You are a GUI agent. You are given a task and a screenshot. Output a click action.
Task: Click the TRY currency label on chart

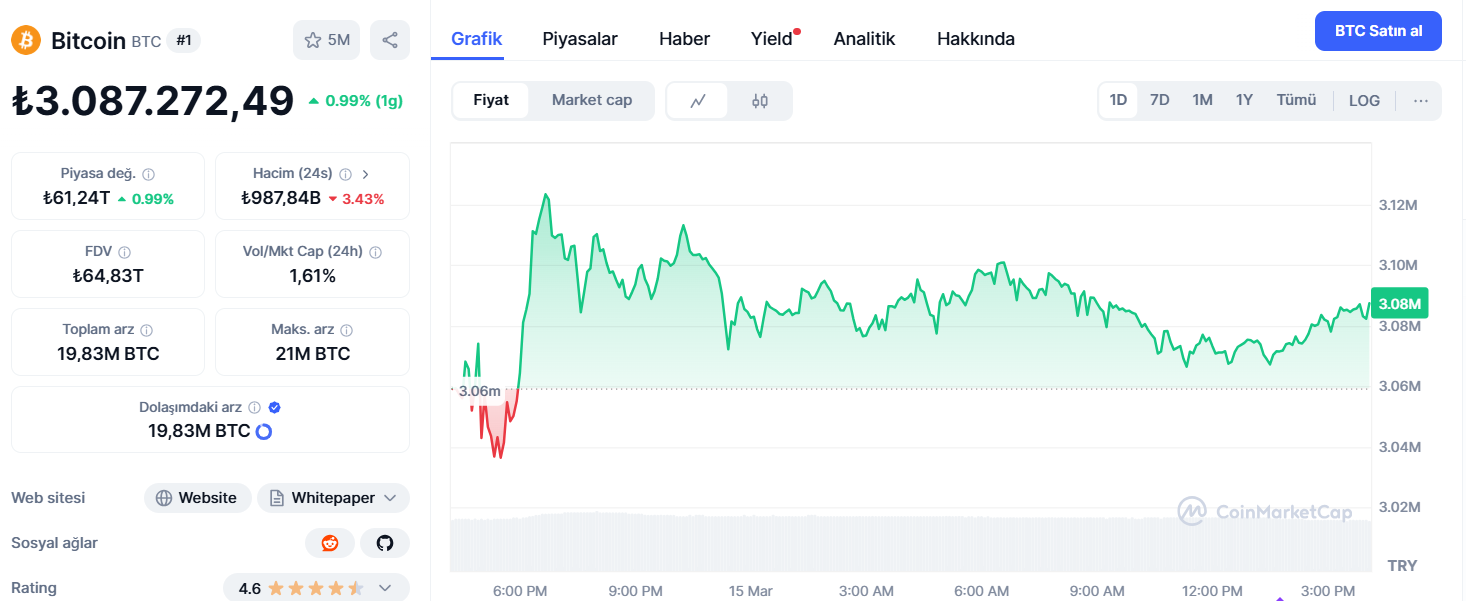1402,566
